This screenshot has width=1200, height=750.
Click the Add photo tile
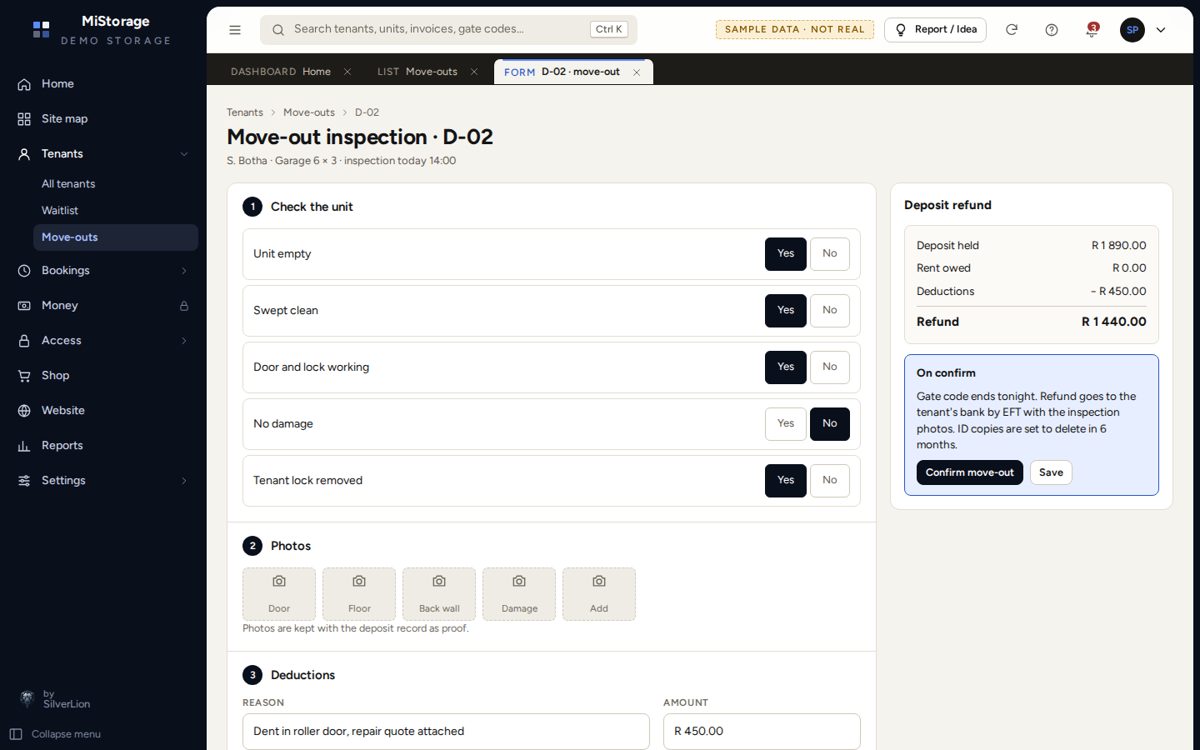(x=599, y=594)
